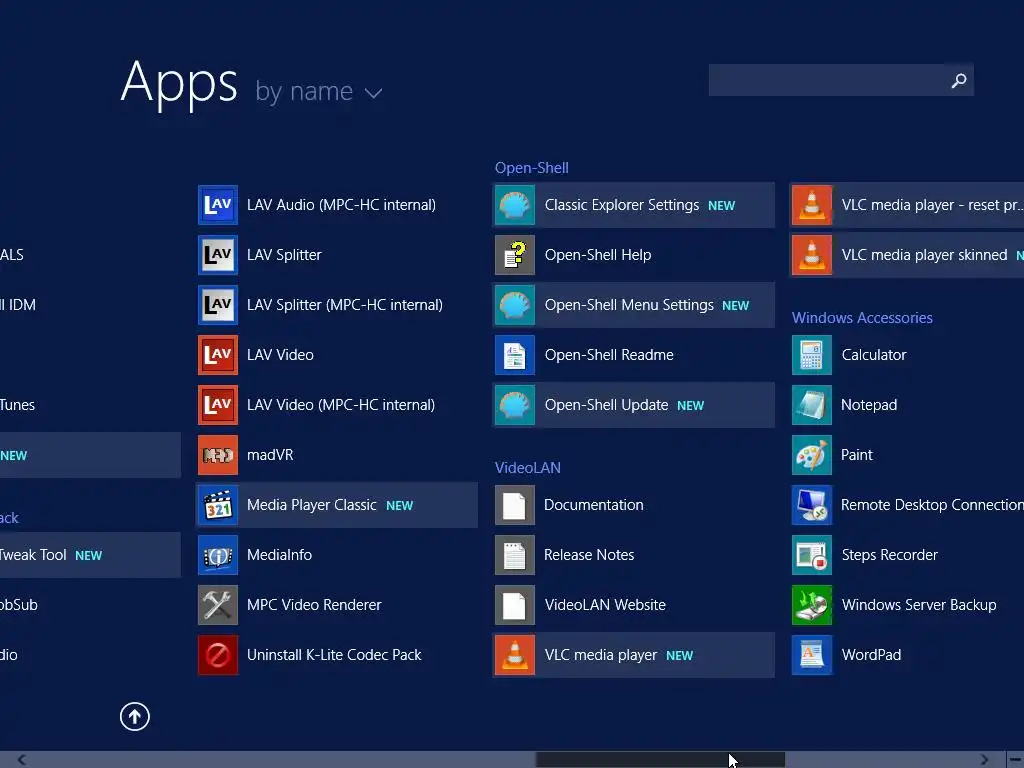Image resolution: width=1024 pixels, height=768 pixels.
Task: Open the Open-Shell Readme document icon
Action: (515, 355)
